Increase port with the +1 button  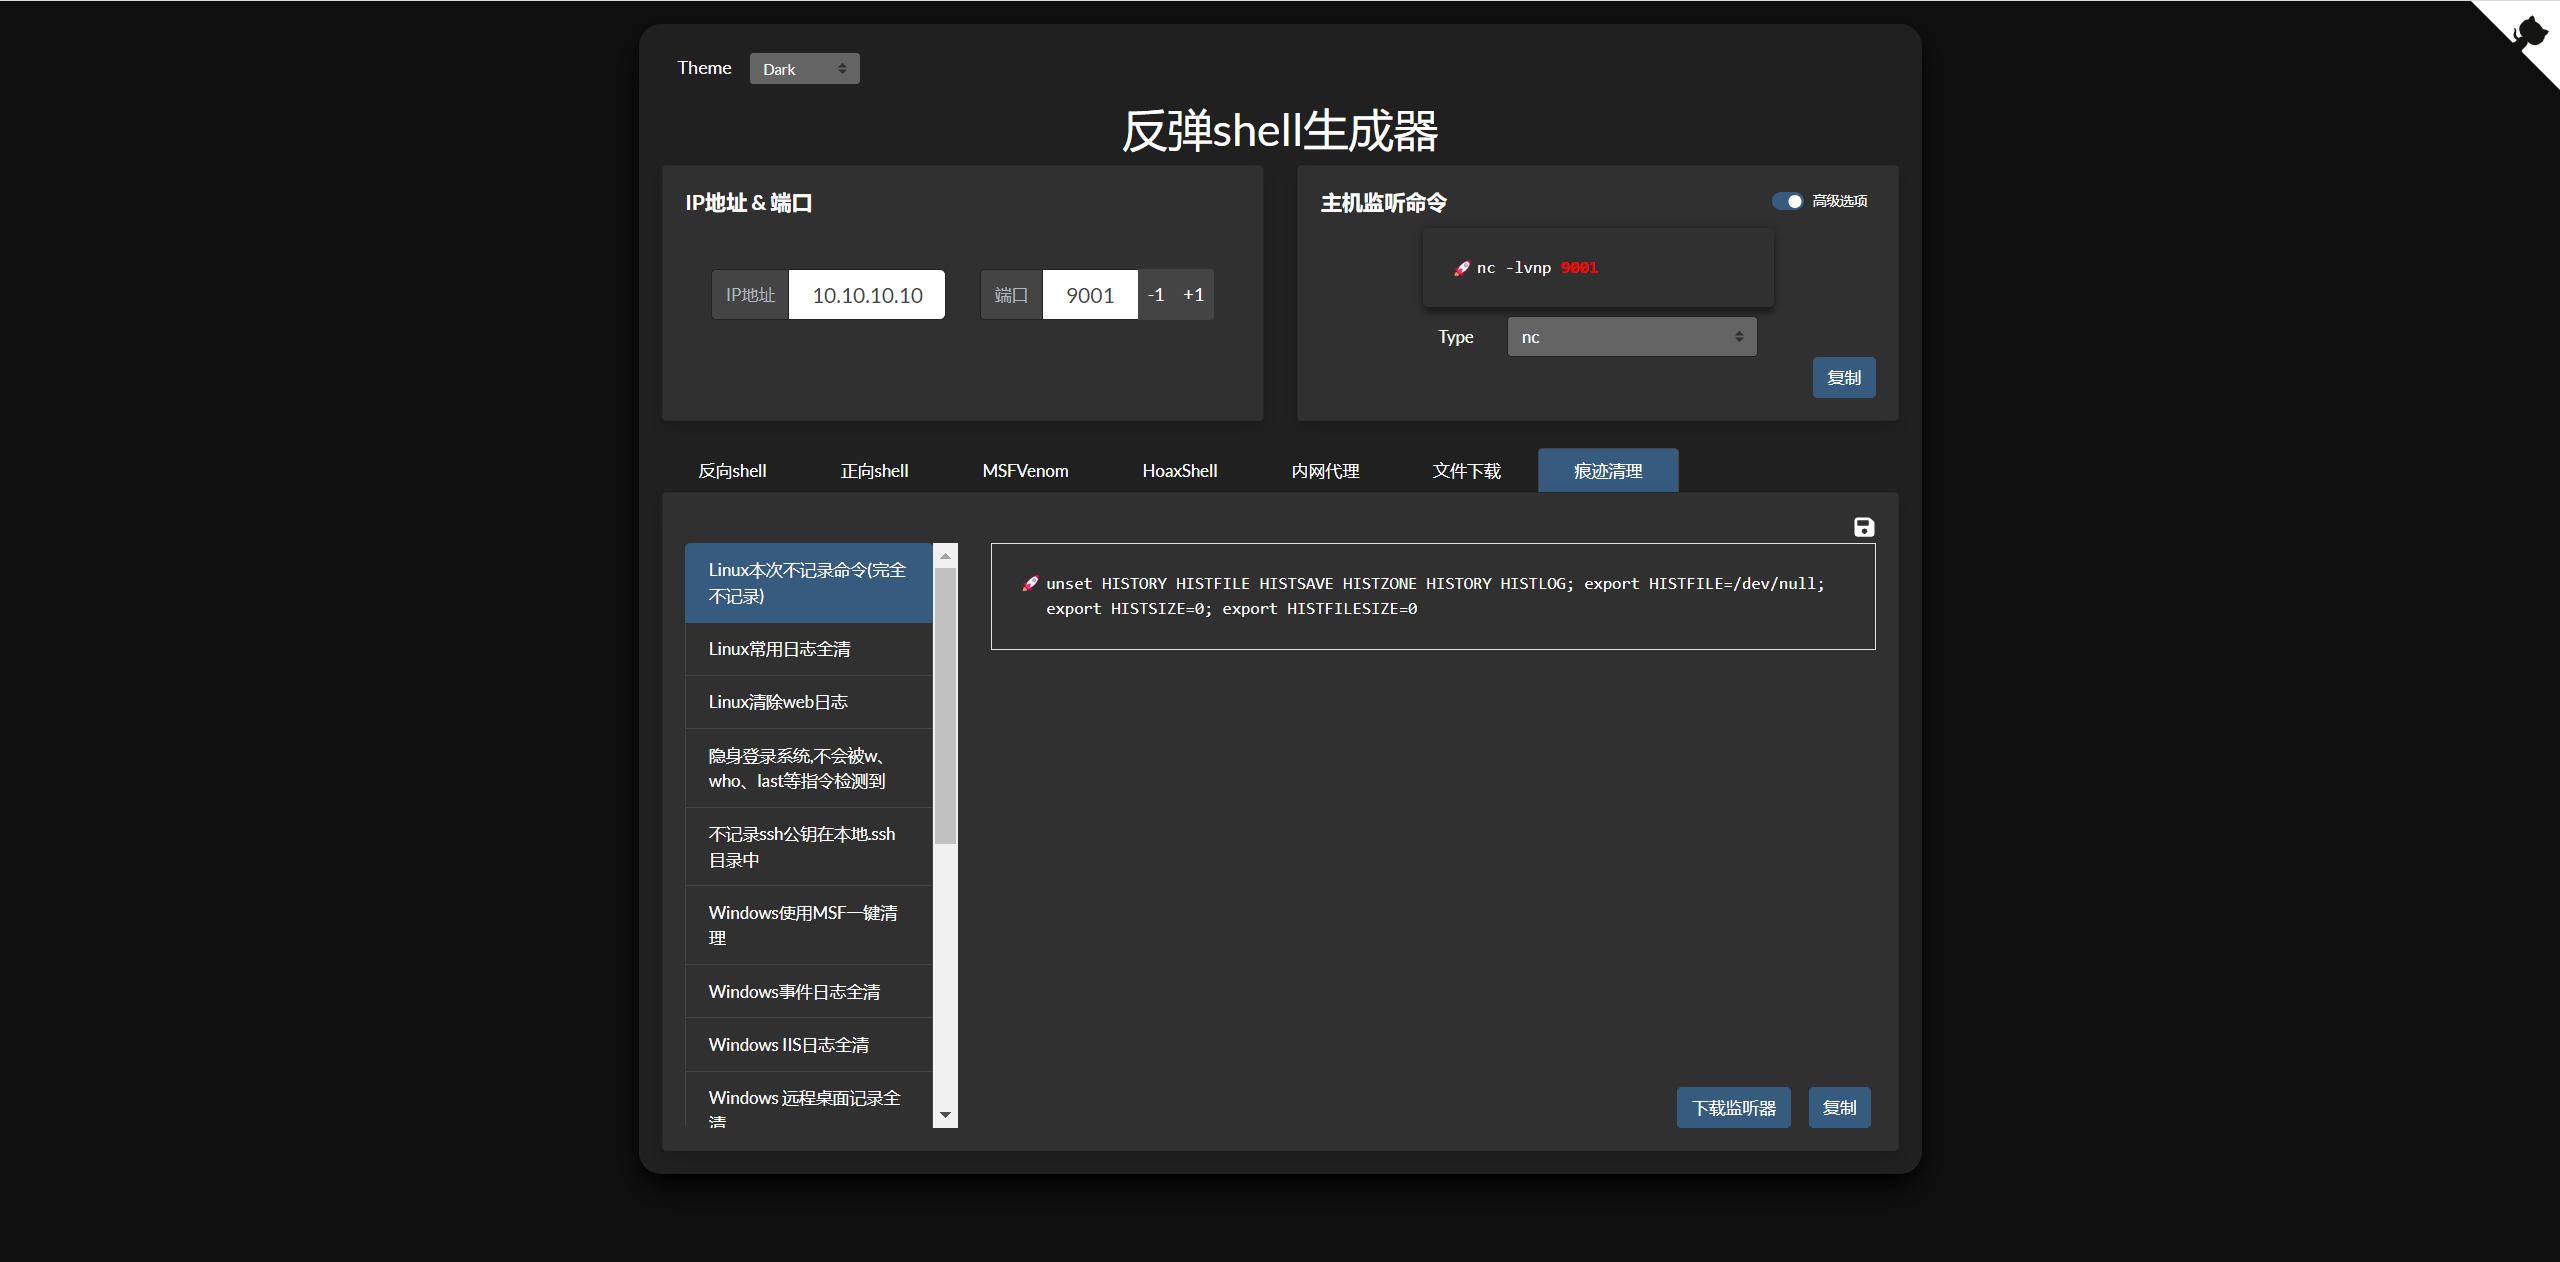click(1193, 295)
